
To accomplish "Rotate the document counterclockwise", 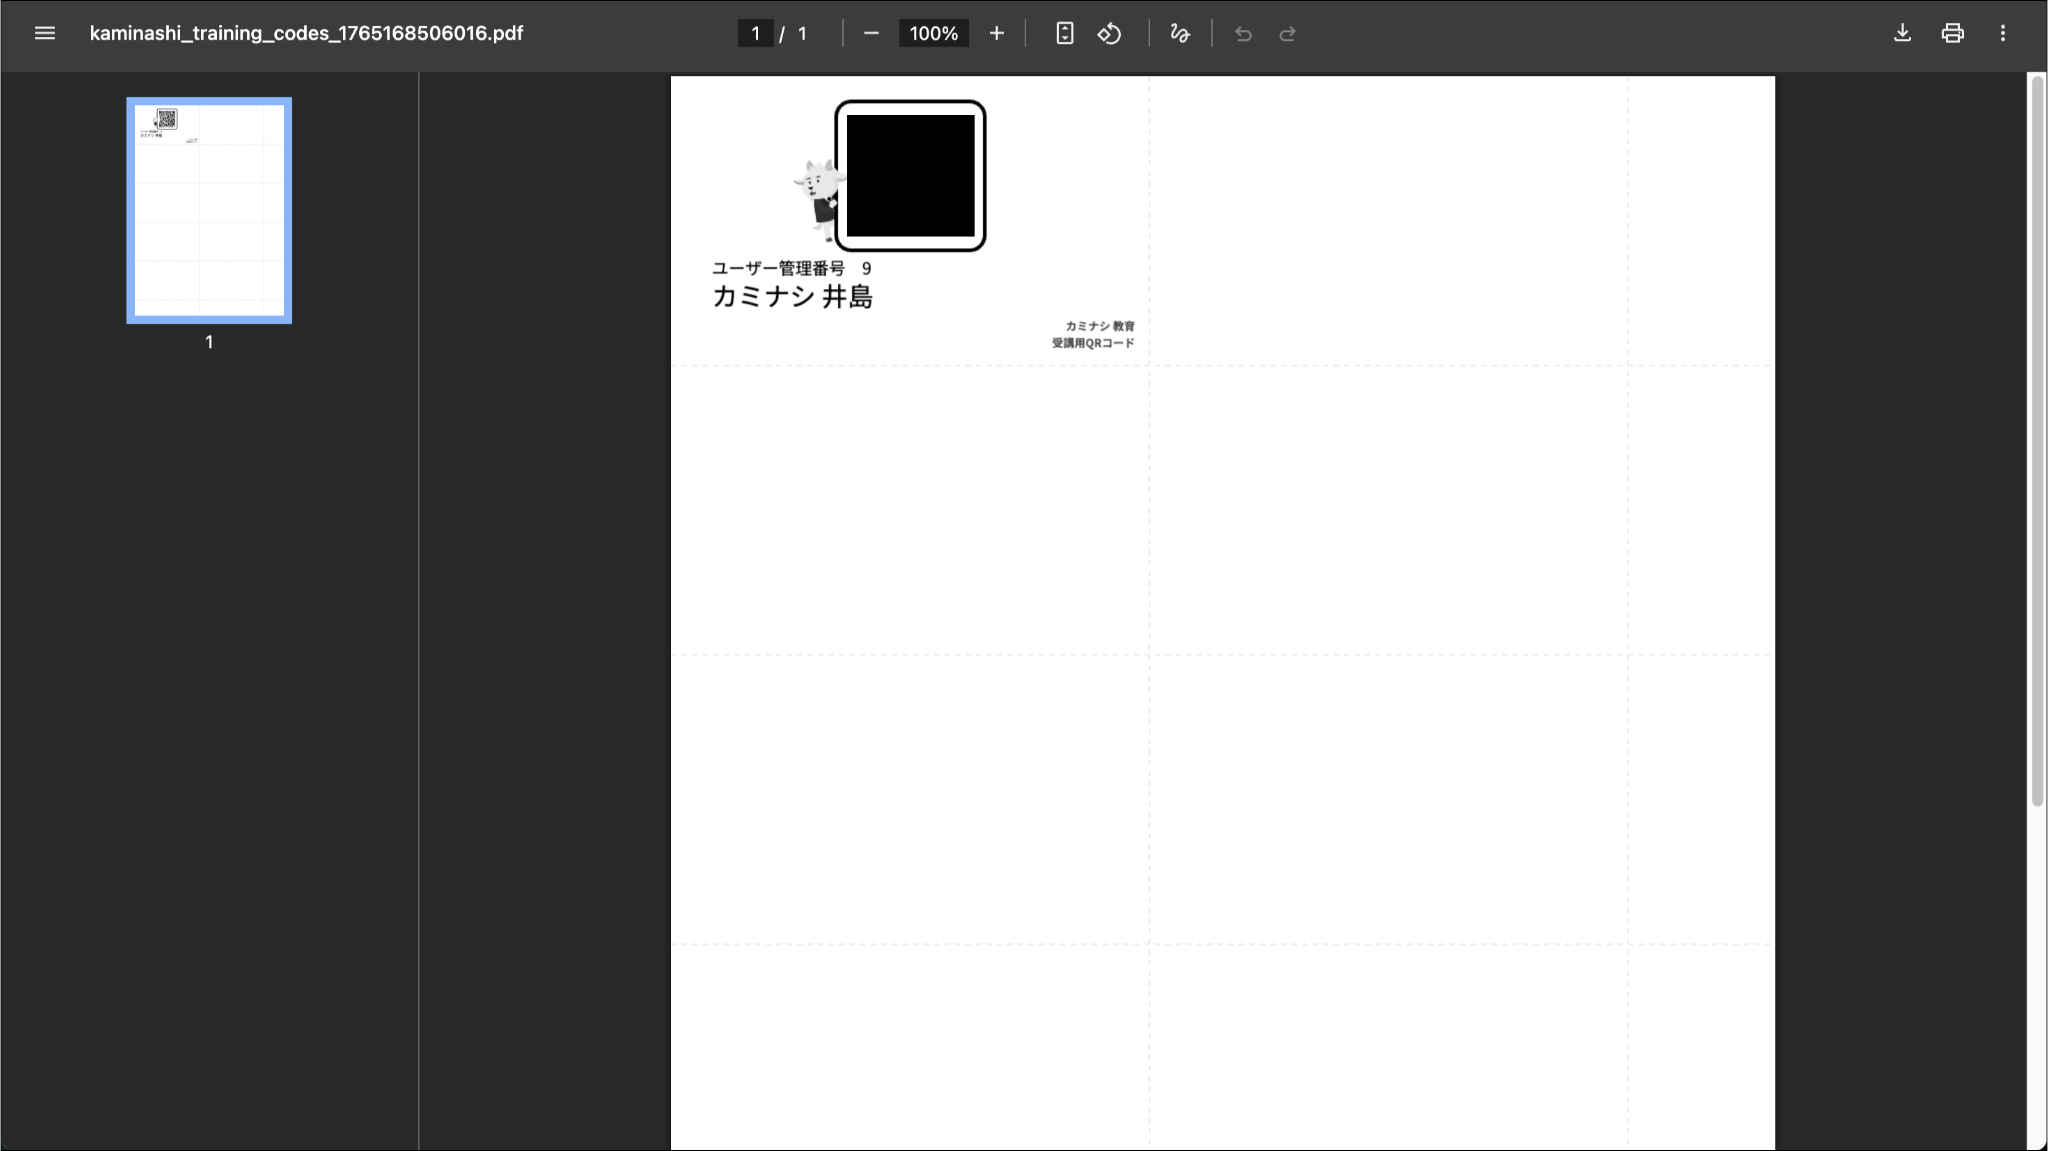I will (x=1109, y=33).
